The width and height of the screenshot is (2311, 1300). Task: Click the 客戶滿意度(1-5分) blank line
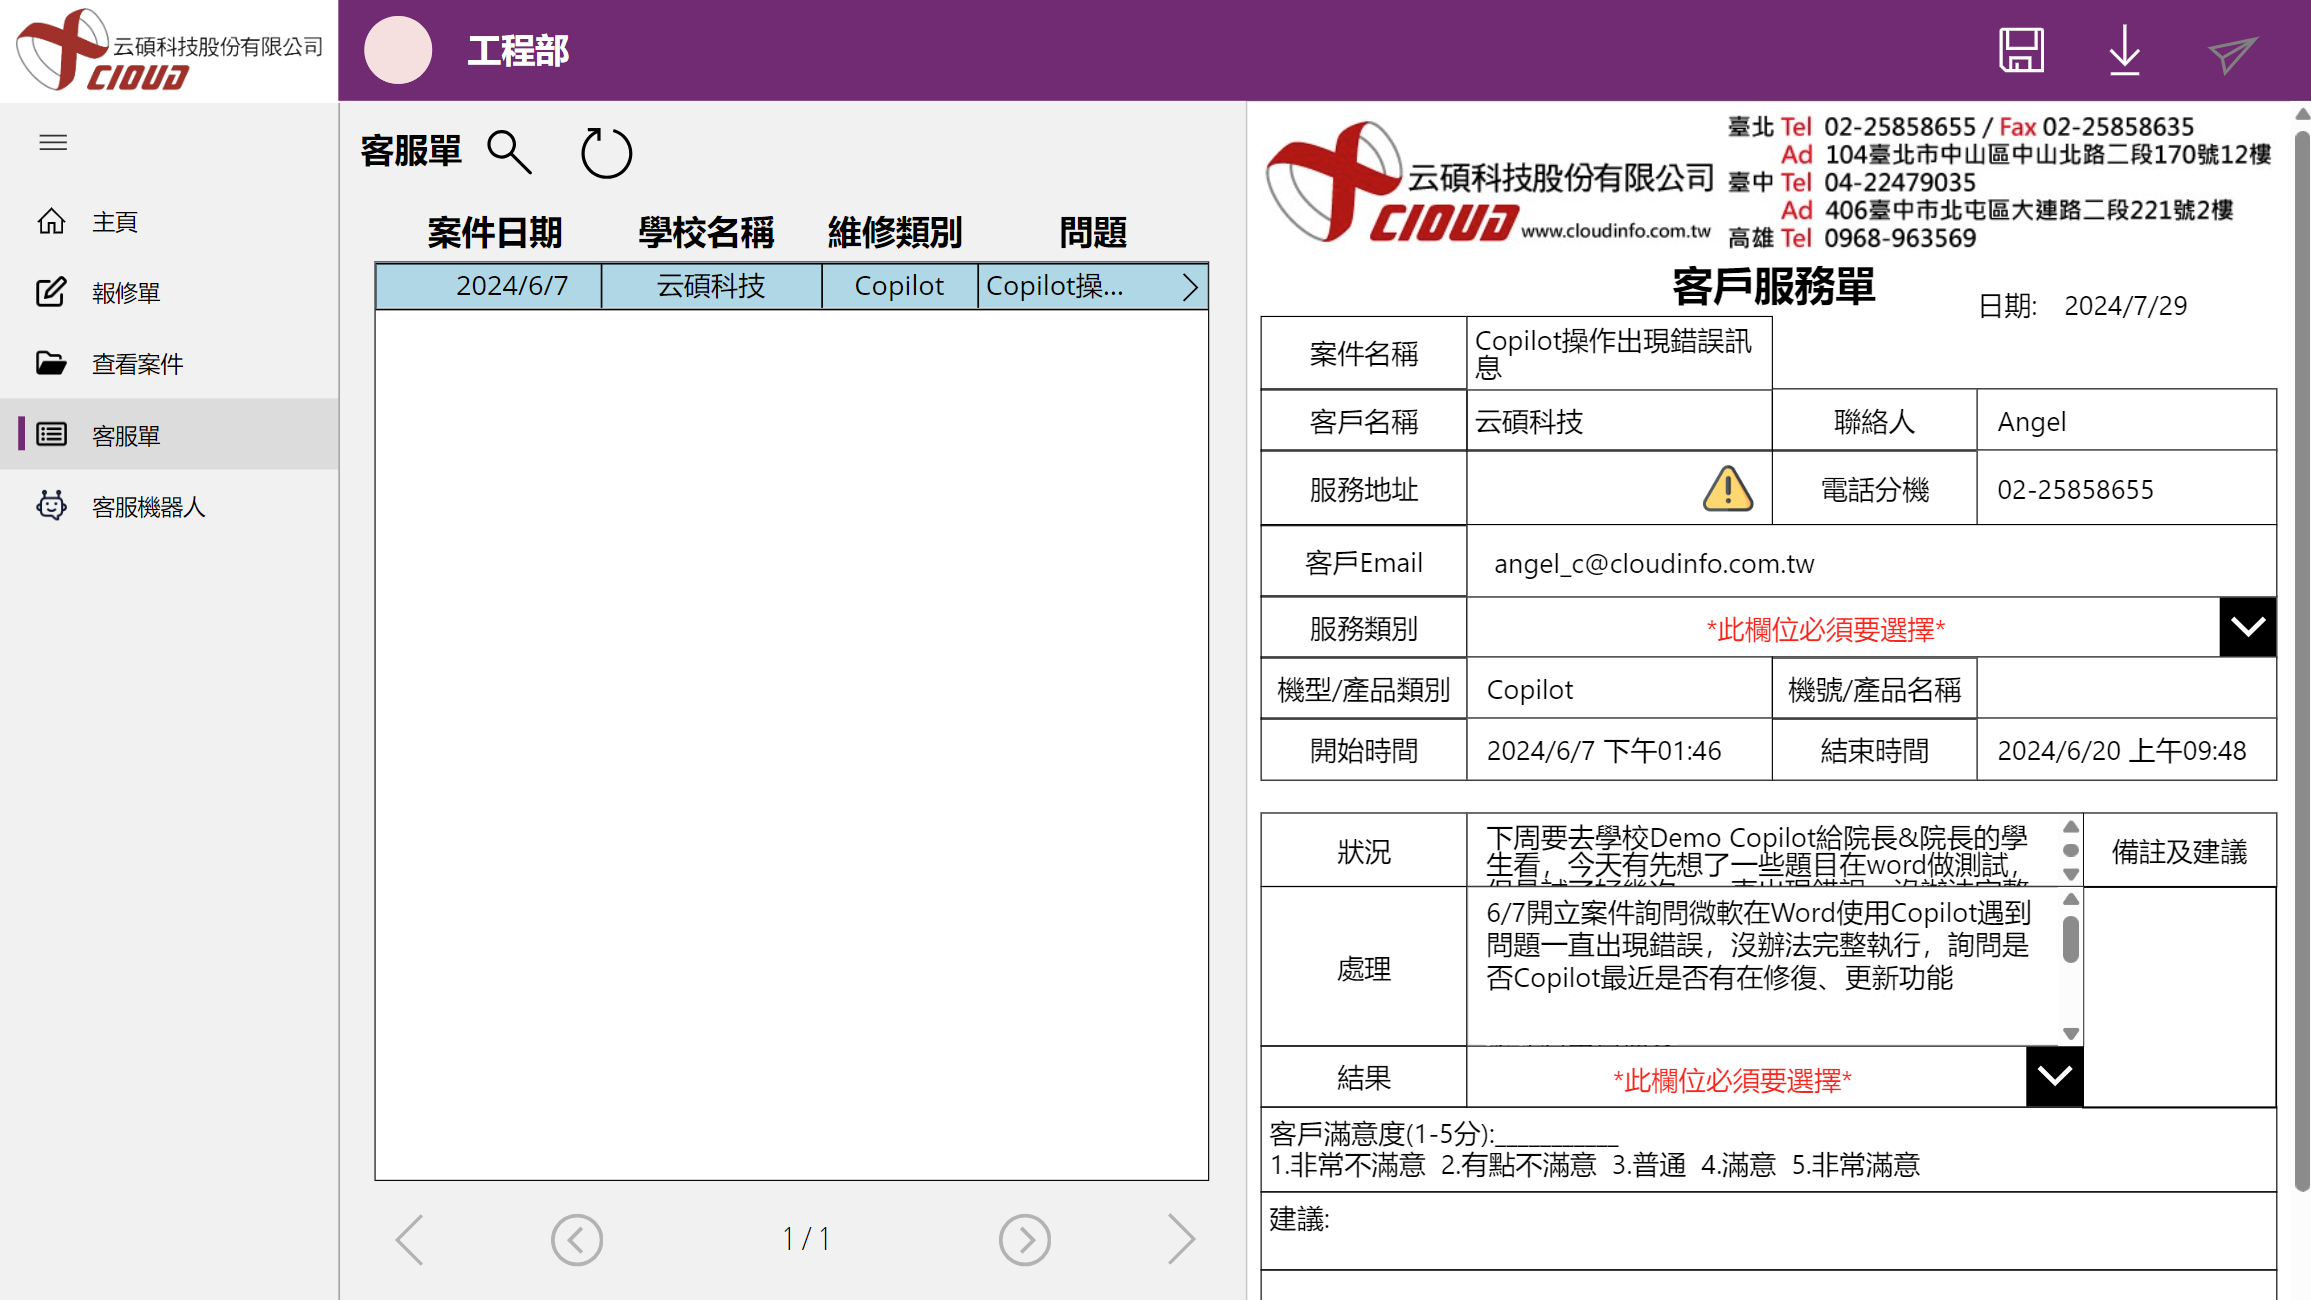(x=1556, y=1137)
